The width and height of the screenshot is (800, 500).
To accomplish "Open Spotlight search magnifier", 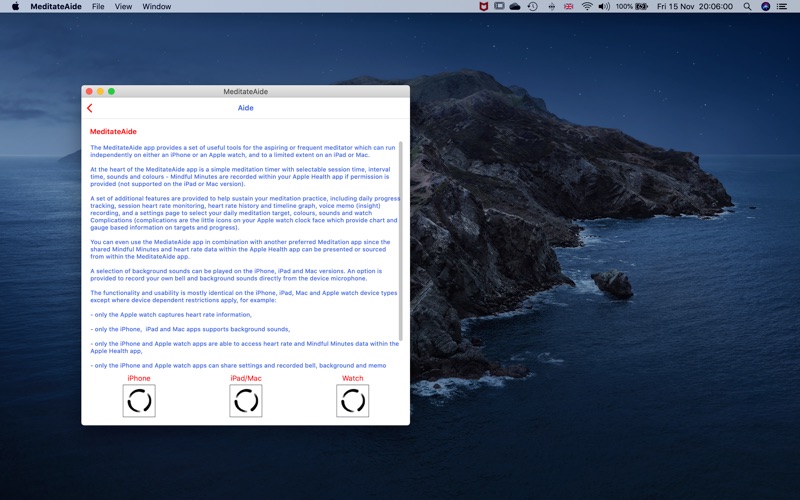I will pos(747,7).
